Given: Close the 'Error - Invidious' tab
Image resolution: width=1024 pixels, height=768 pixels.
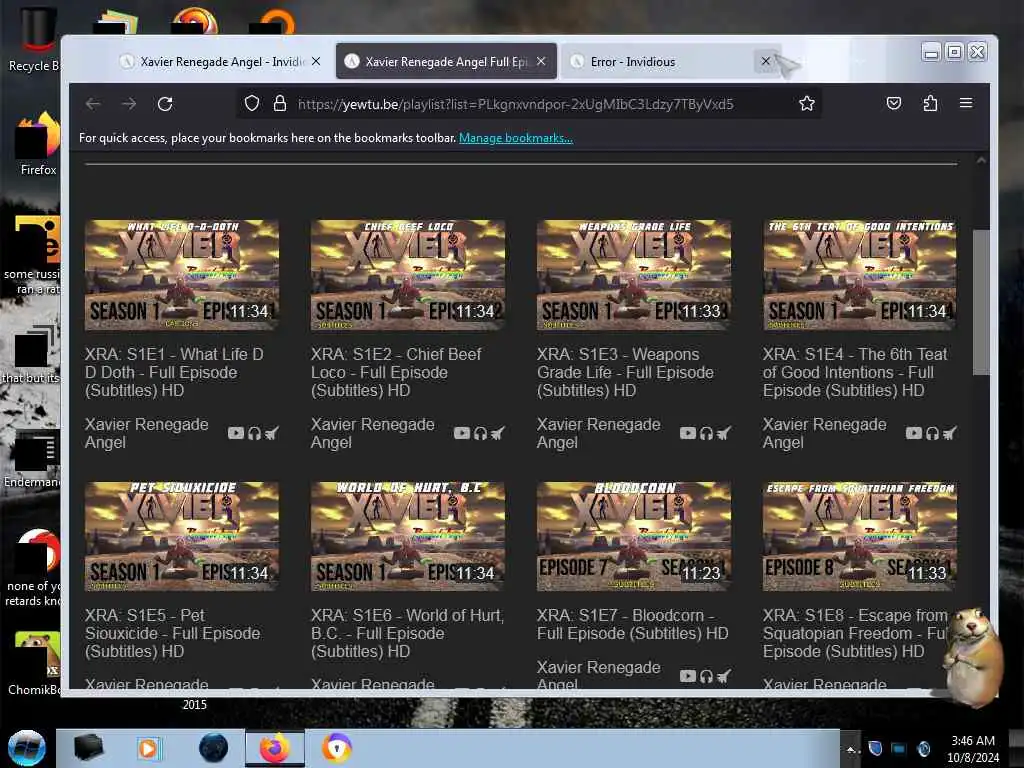Looking at the screenshot, I should click(x=765, y=61).
